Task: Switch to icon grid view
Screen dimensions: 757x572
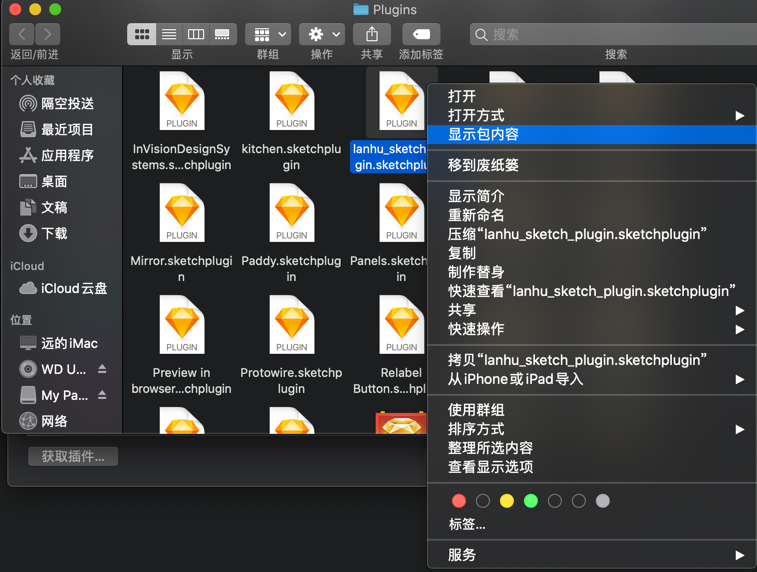Action: 141,34
